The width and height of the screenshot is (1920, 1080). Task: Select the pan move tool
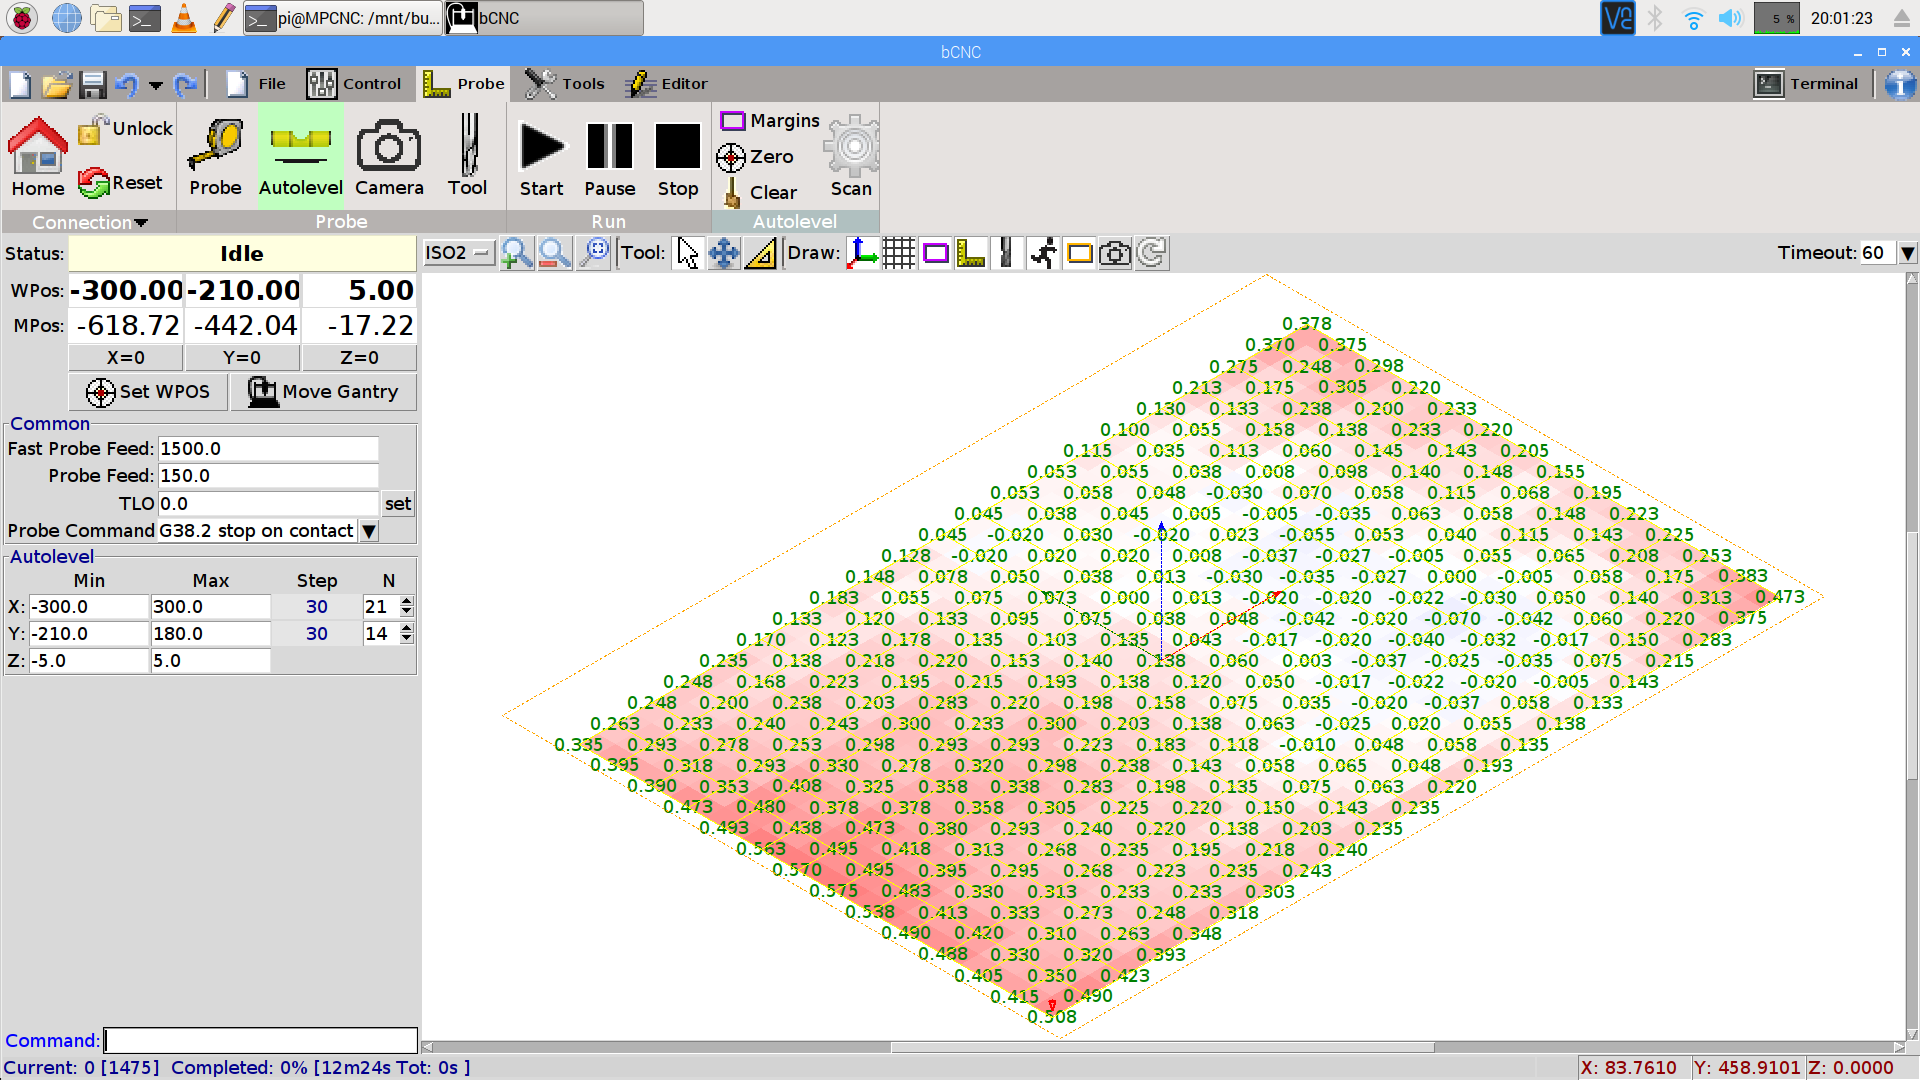(x=724, y=253)
